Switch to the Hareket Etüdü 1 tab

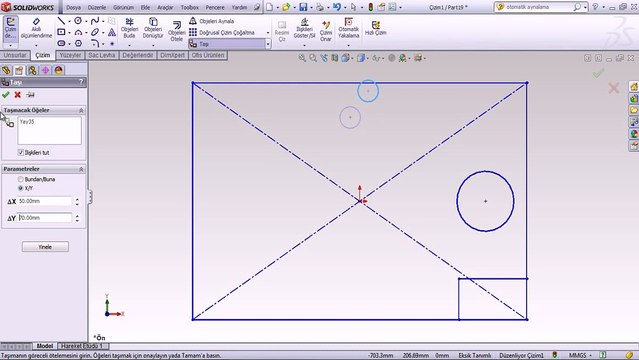tap(82, 346)
